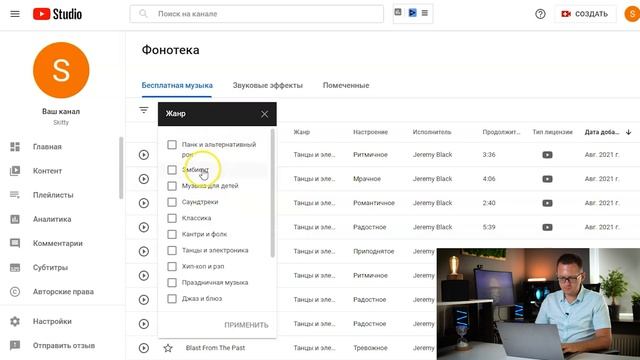Click the genre list scrollbar
Image resolution: width=640 pixels, height=360 pixels.
(272, 193)
